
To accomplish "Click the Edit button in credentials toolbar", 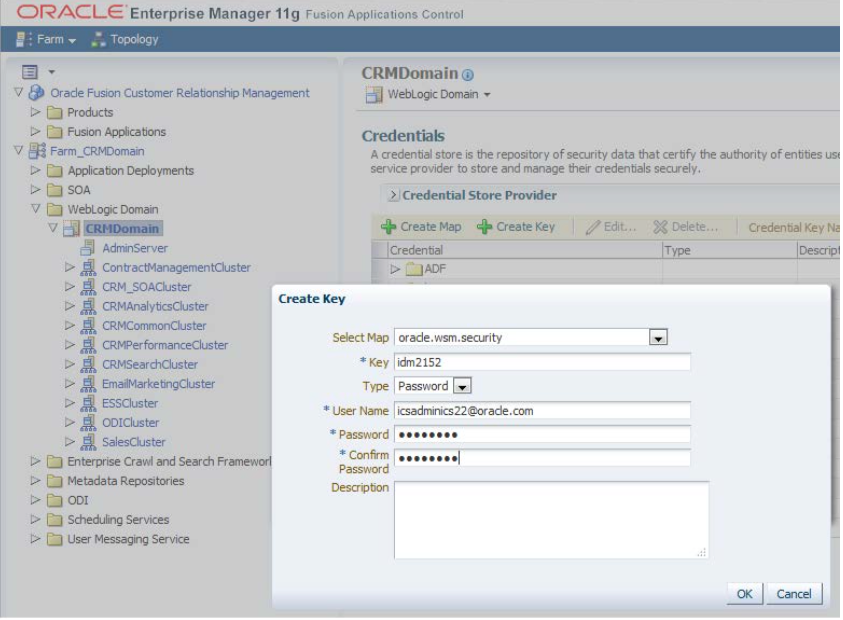I will pos(611,227).
